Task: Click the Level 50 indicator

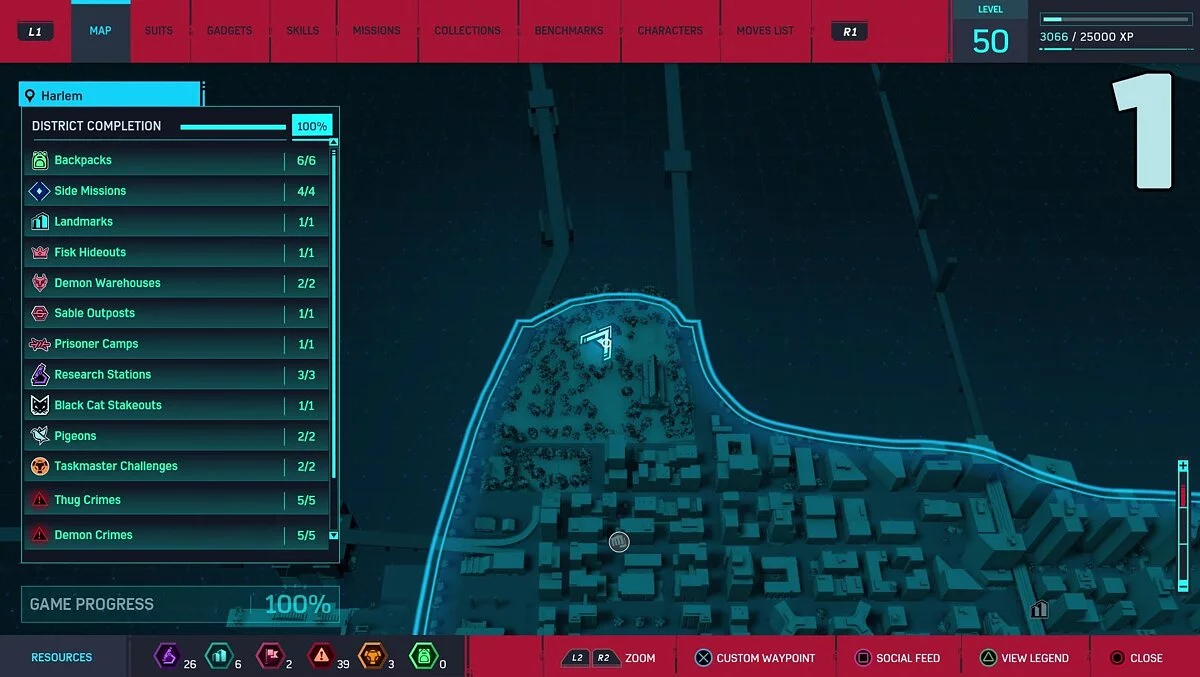Action: point(990,32)
